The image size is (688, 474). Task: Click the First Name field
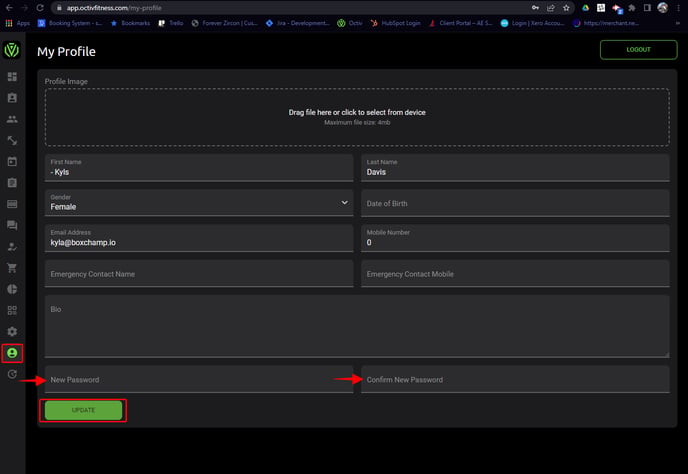pyautogui.click(x=199, y=168)
